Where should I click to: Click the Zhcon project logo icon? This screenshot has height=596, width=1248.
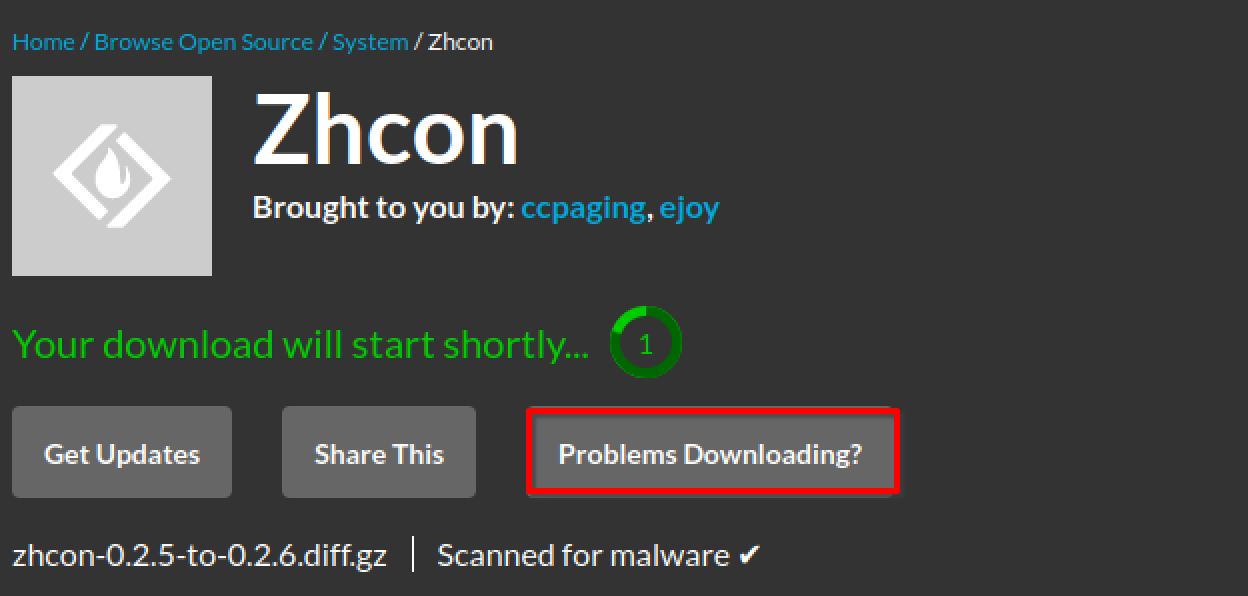(112, 176)
